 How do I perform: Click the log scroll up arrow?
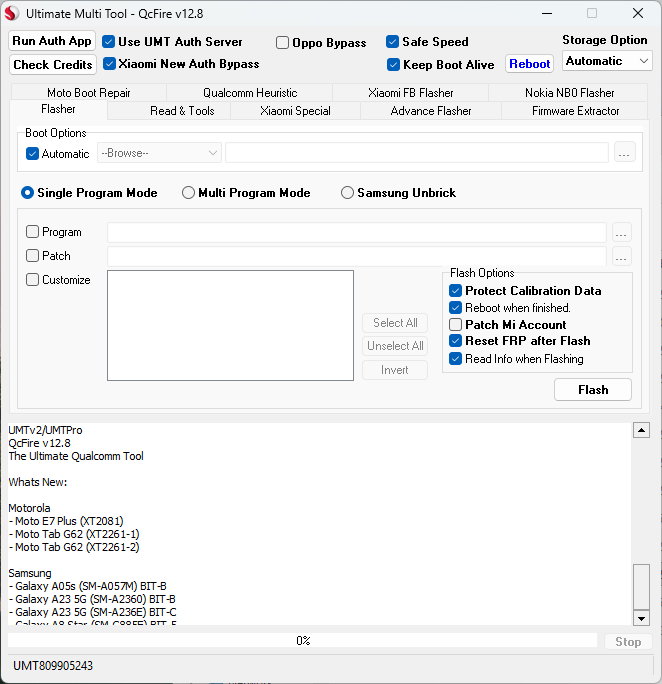[641, 430]
